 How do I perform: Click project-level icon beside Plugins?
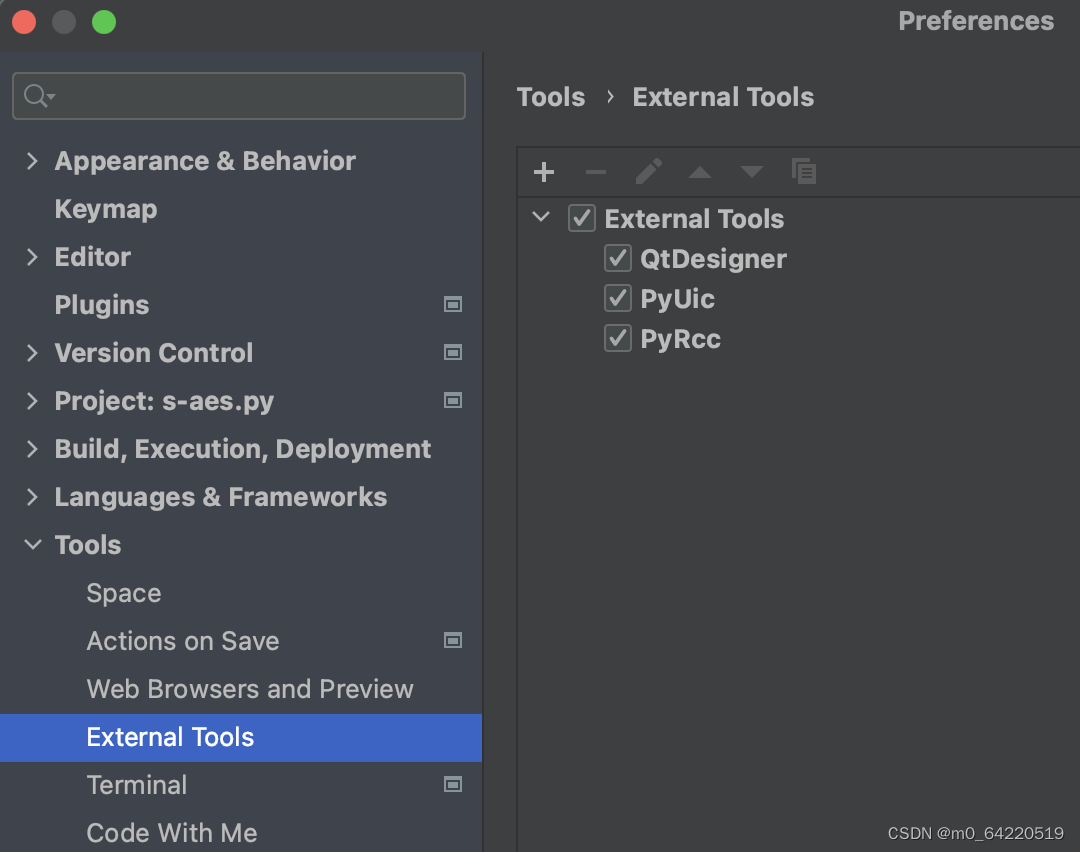pyautogui.click(x=453, y=305)
